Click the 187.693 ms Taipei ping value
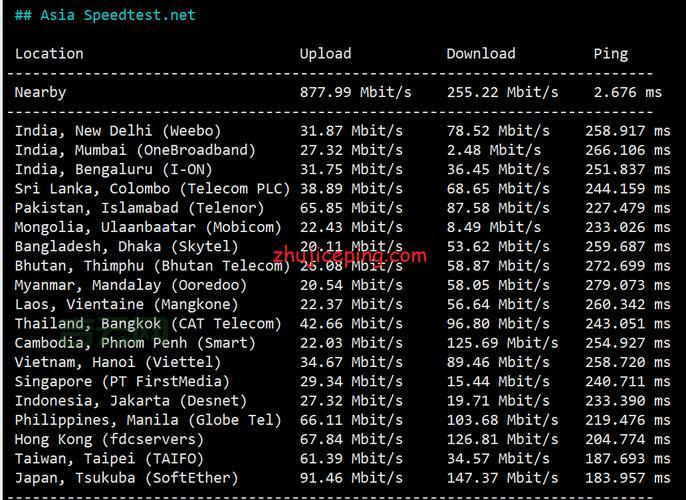This screenshot has height=500, width=686. [627, 458]
